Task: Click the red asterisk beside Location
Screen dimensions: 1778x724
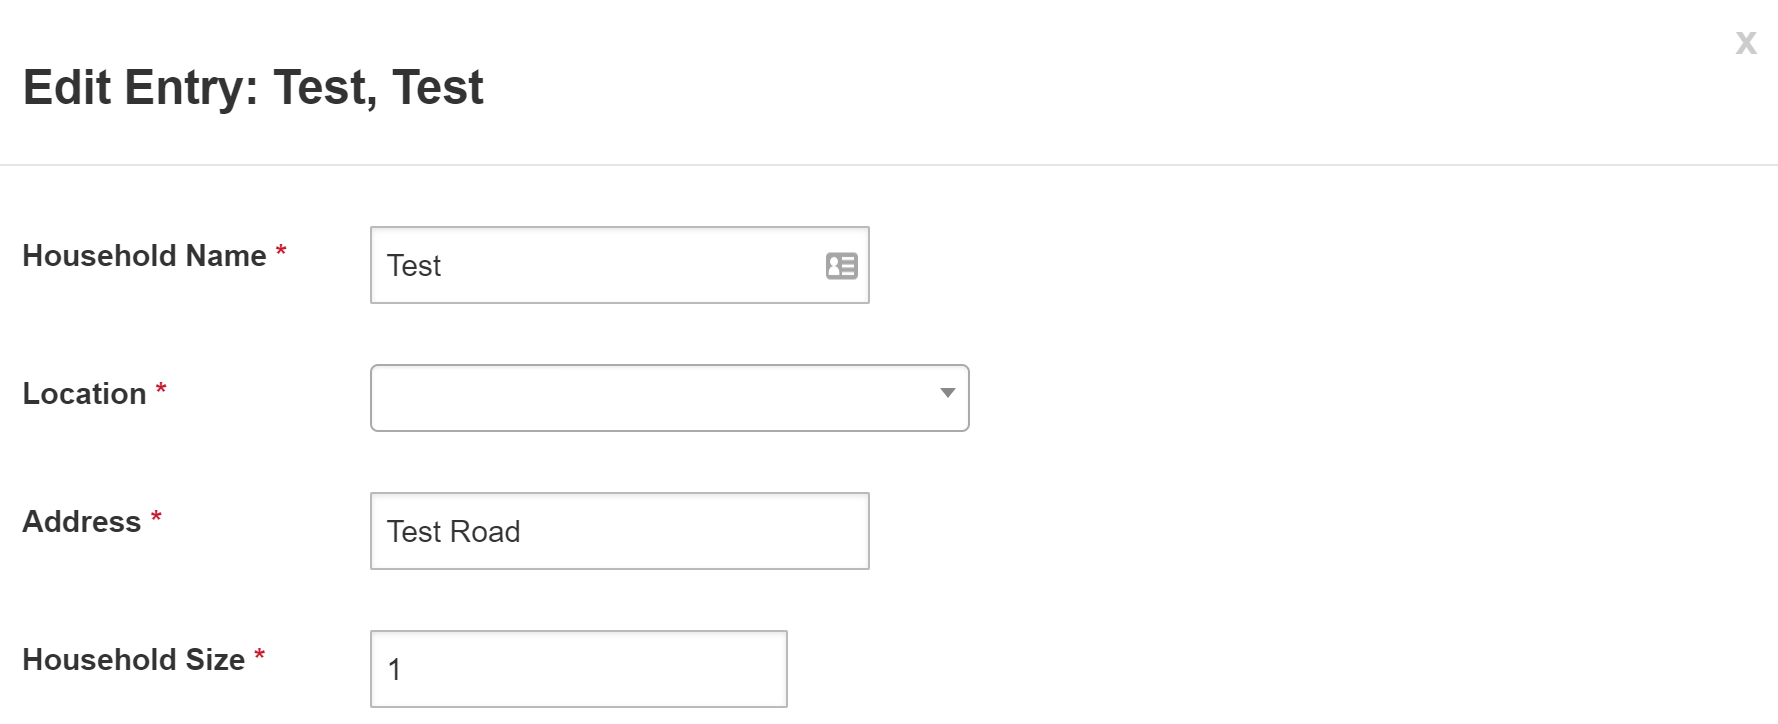Action: pos(161,388)
